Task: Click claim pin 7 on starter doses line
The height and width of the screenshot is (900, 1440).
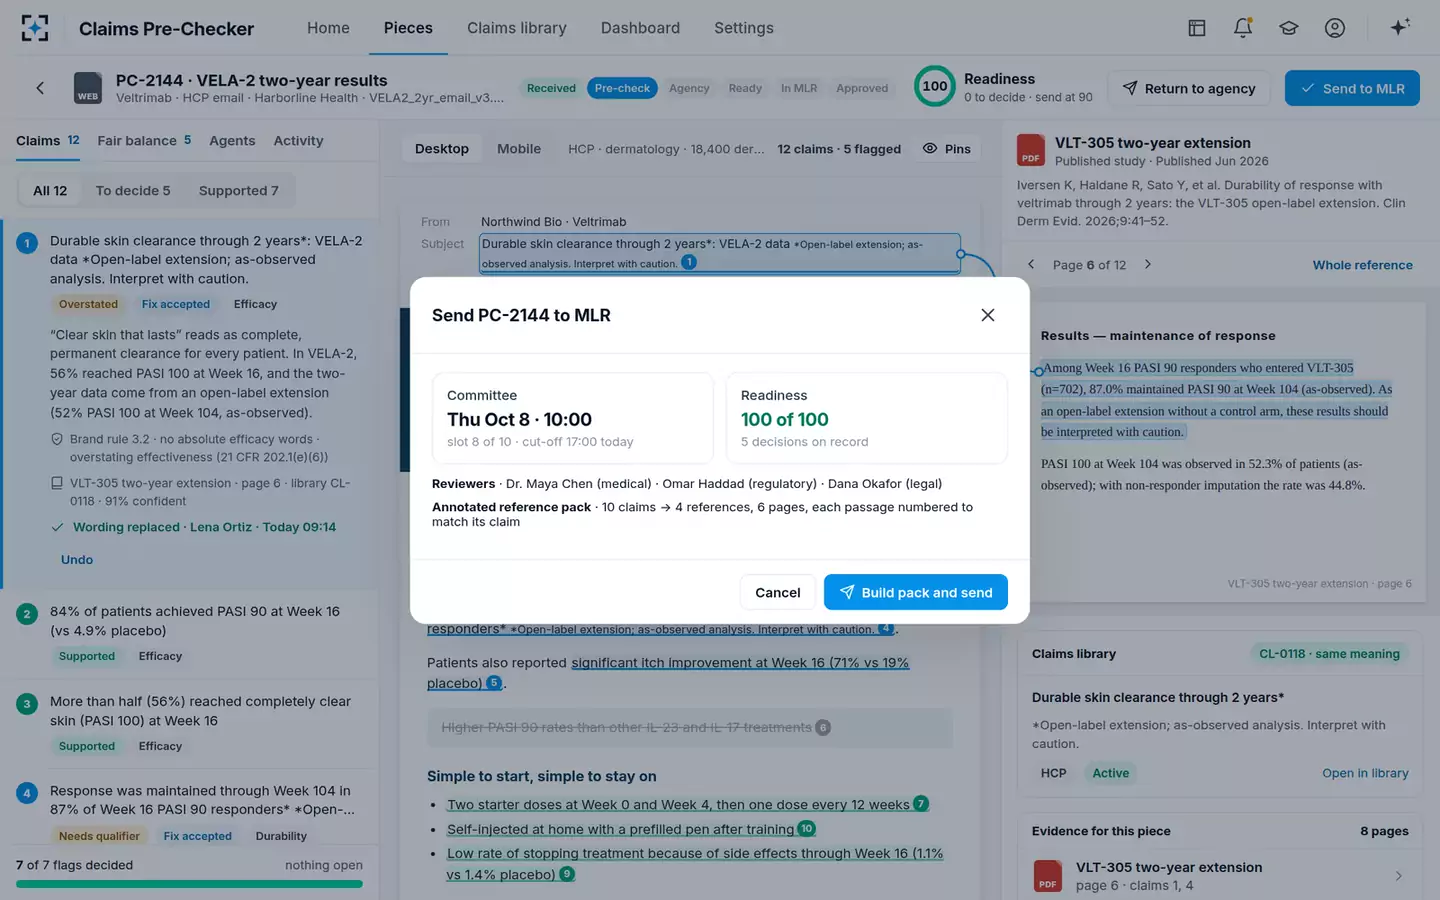Action: pos(921,803)
